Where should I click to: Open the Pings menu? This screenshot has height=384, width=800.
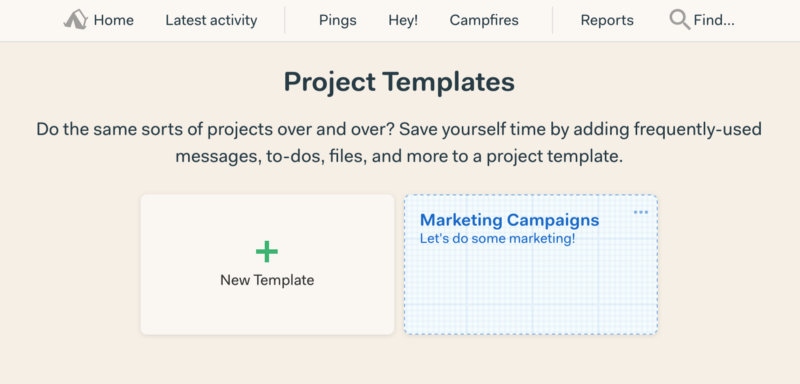[x=338, y=20]
